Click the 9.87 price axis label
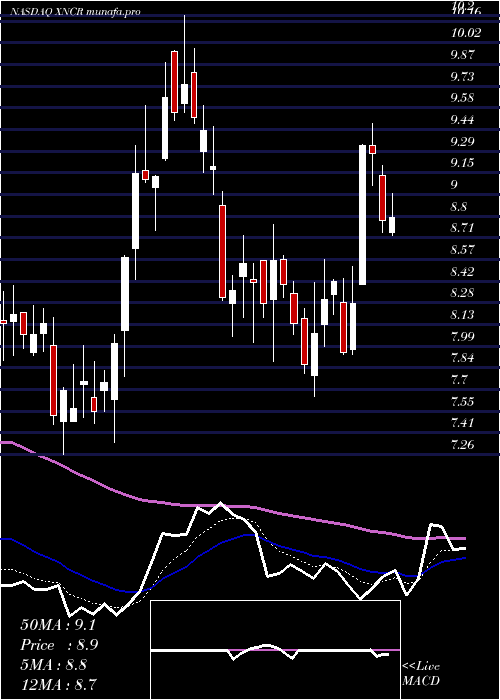 coord(462,54)
